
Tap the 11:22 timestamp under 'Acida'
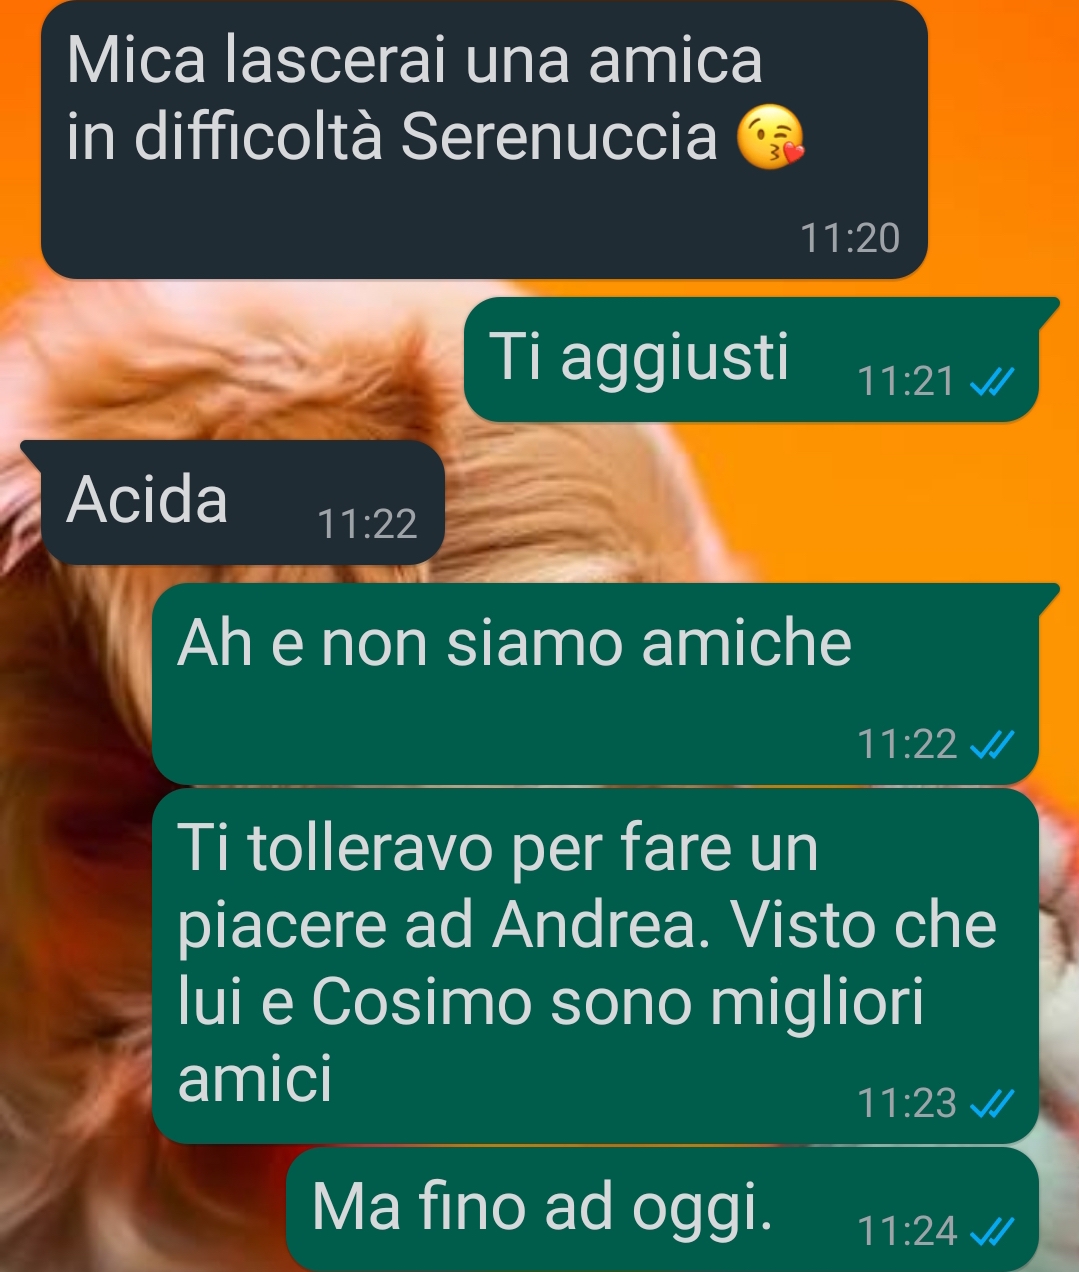coord(367,524)
